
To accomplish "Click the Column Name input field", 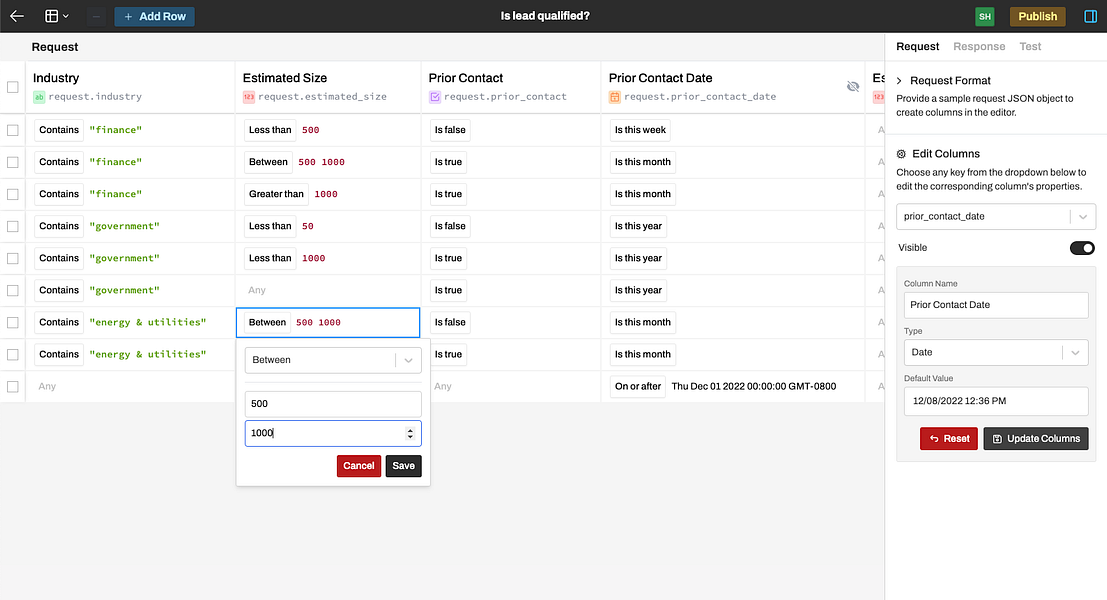I will (x=995, y=305).
